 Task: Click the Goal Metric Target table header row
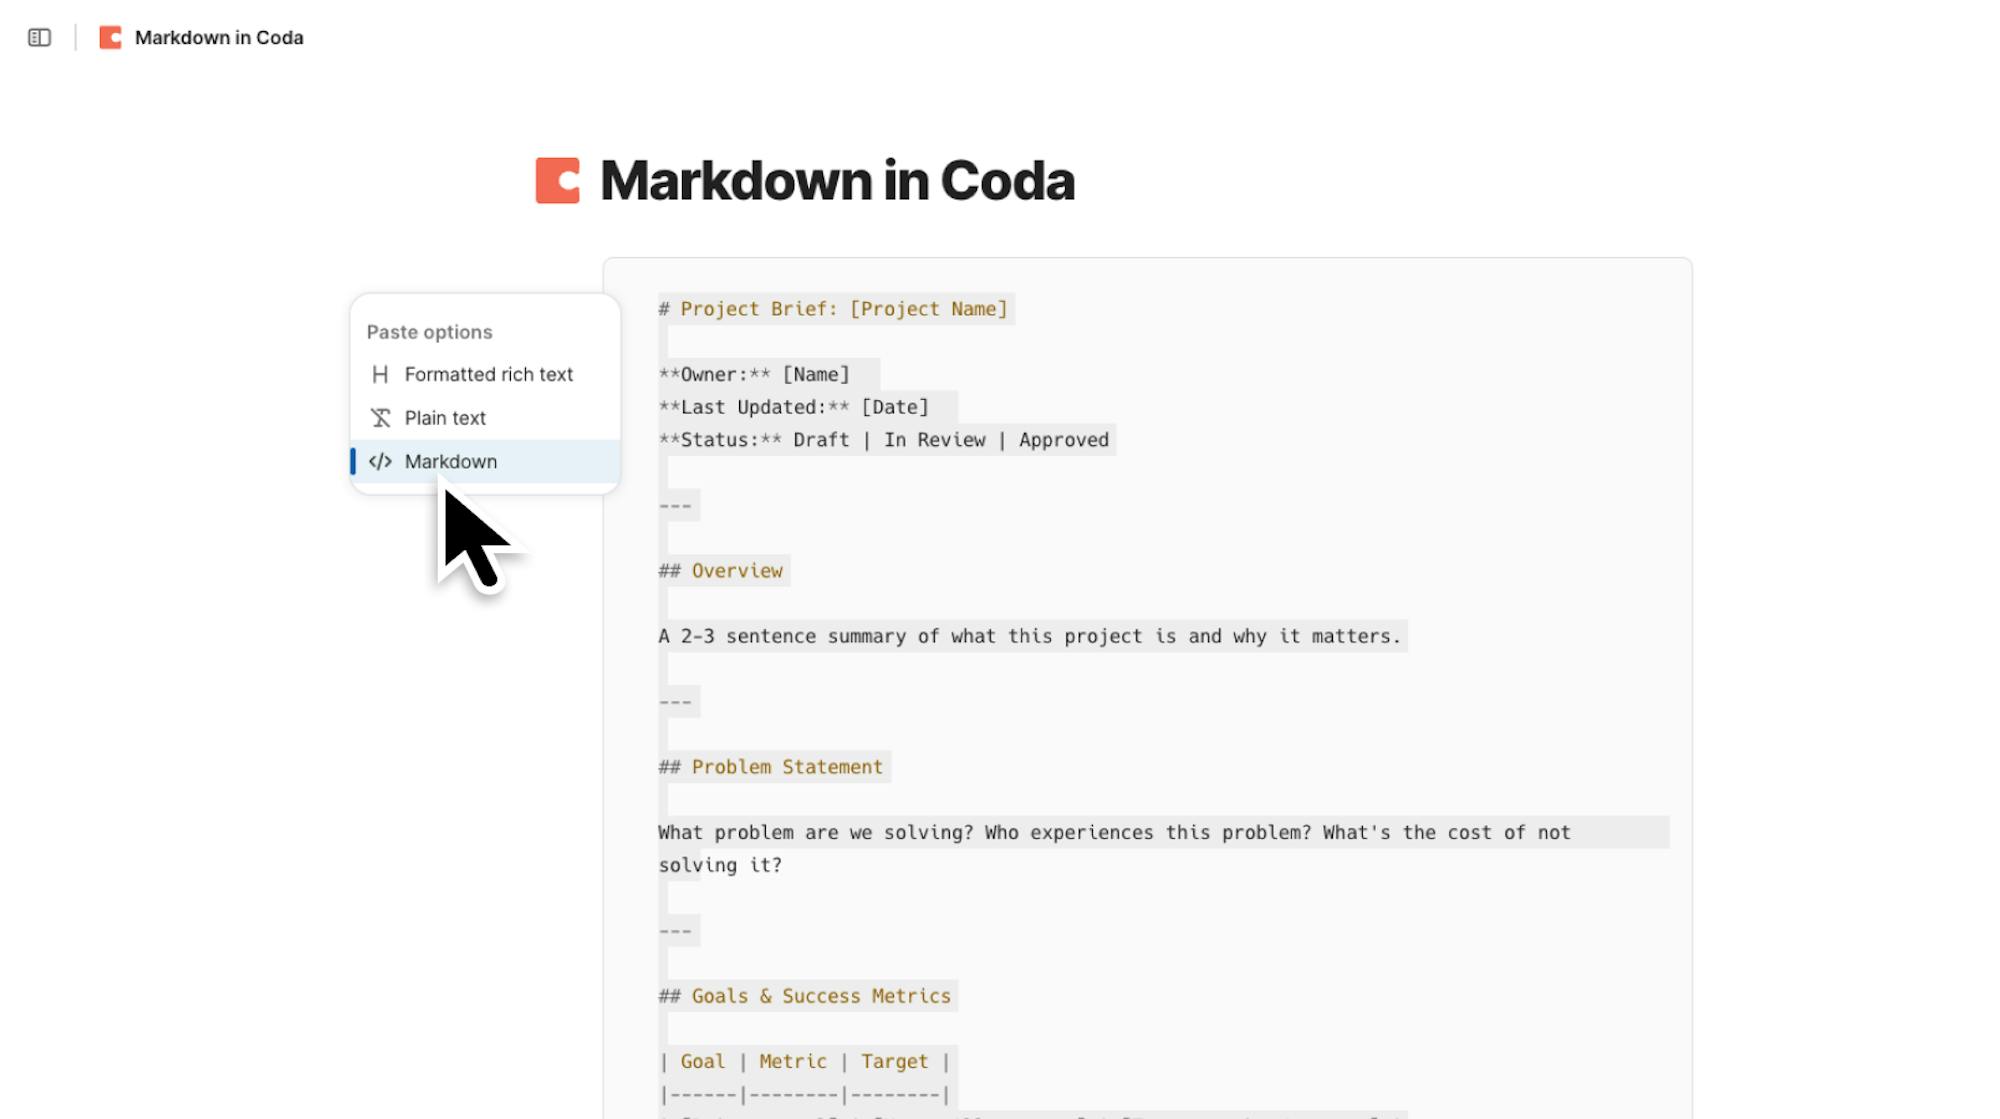804,1062
